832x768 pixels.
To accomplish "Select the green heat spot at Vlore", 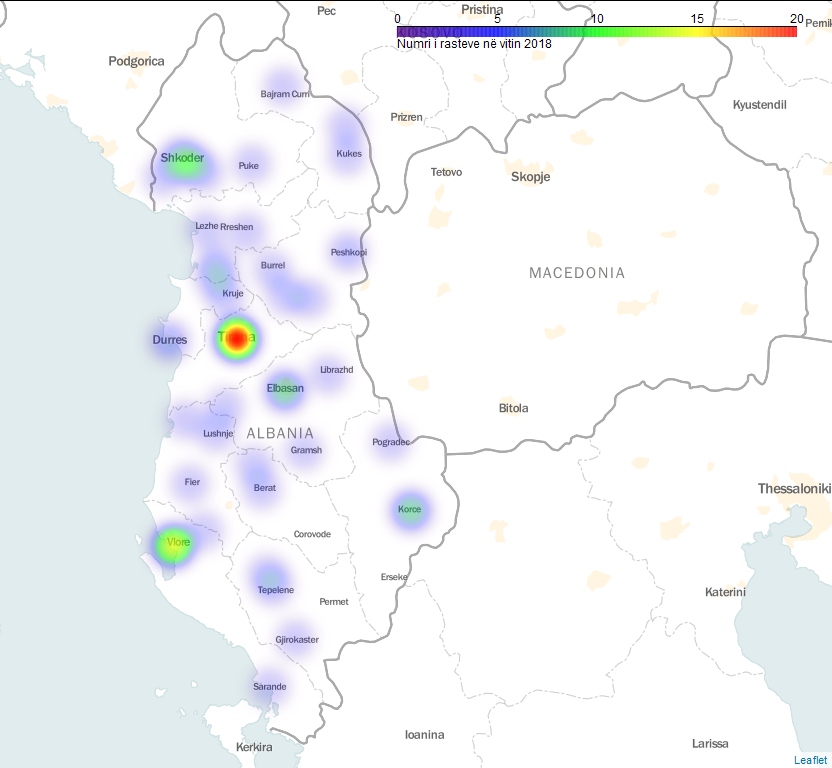I will tap(172, 544).
